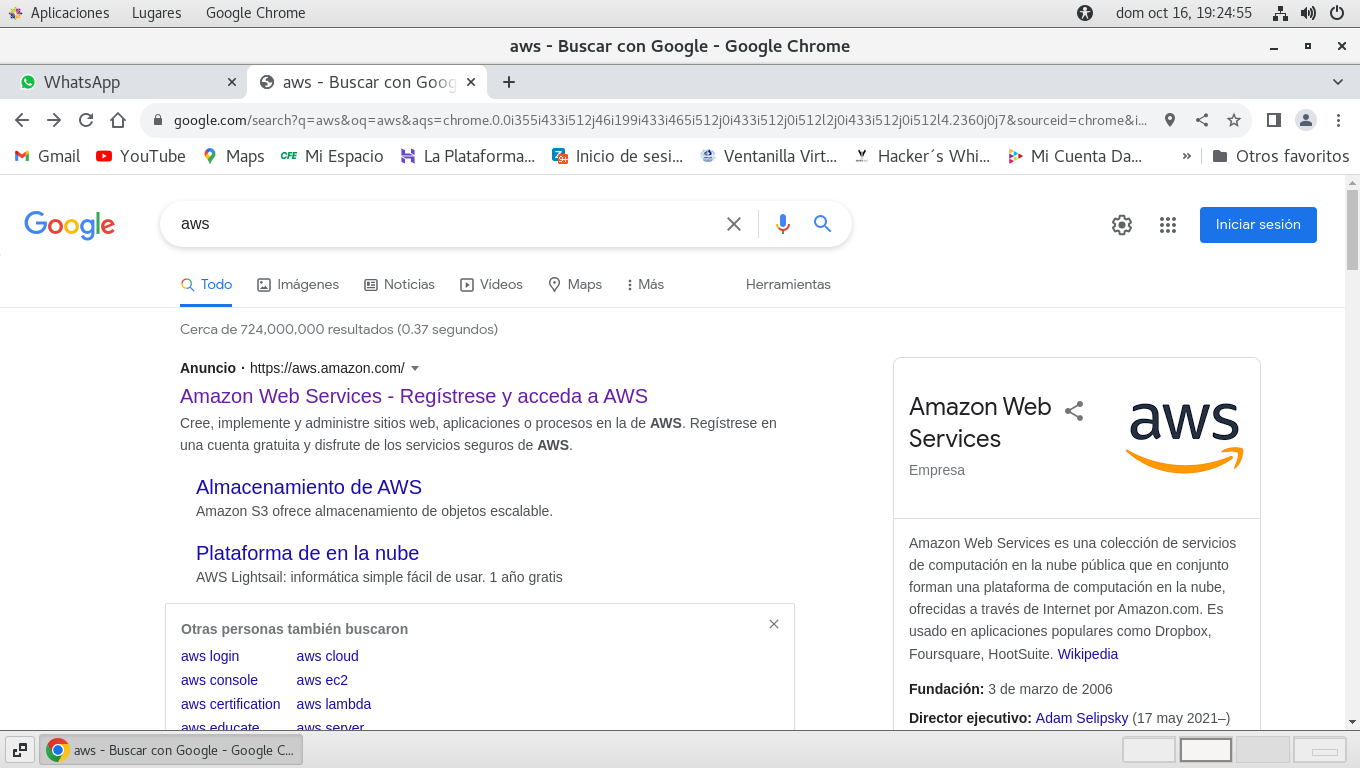The width and height of the screenshot is (1360, 768).
Task: Click inside the Google search field
Action: [x=440, y=224]
